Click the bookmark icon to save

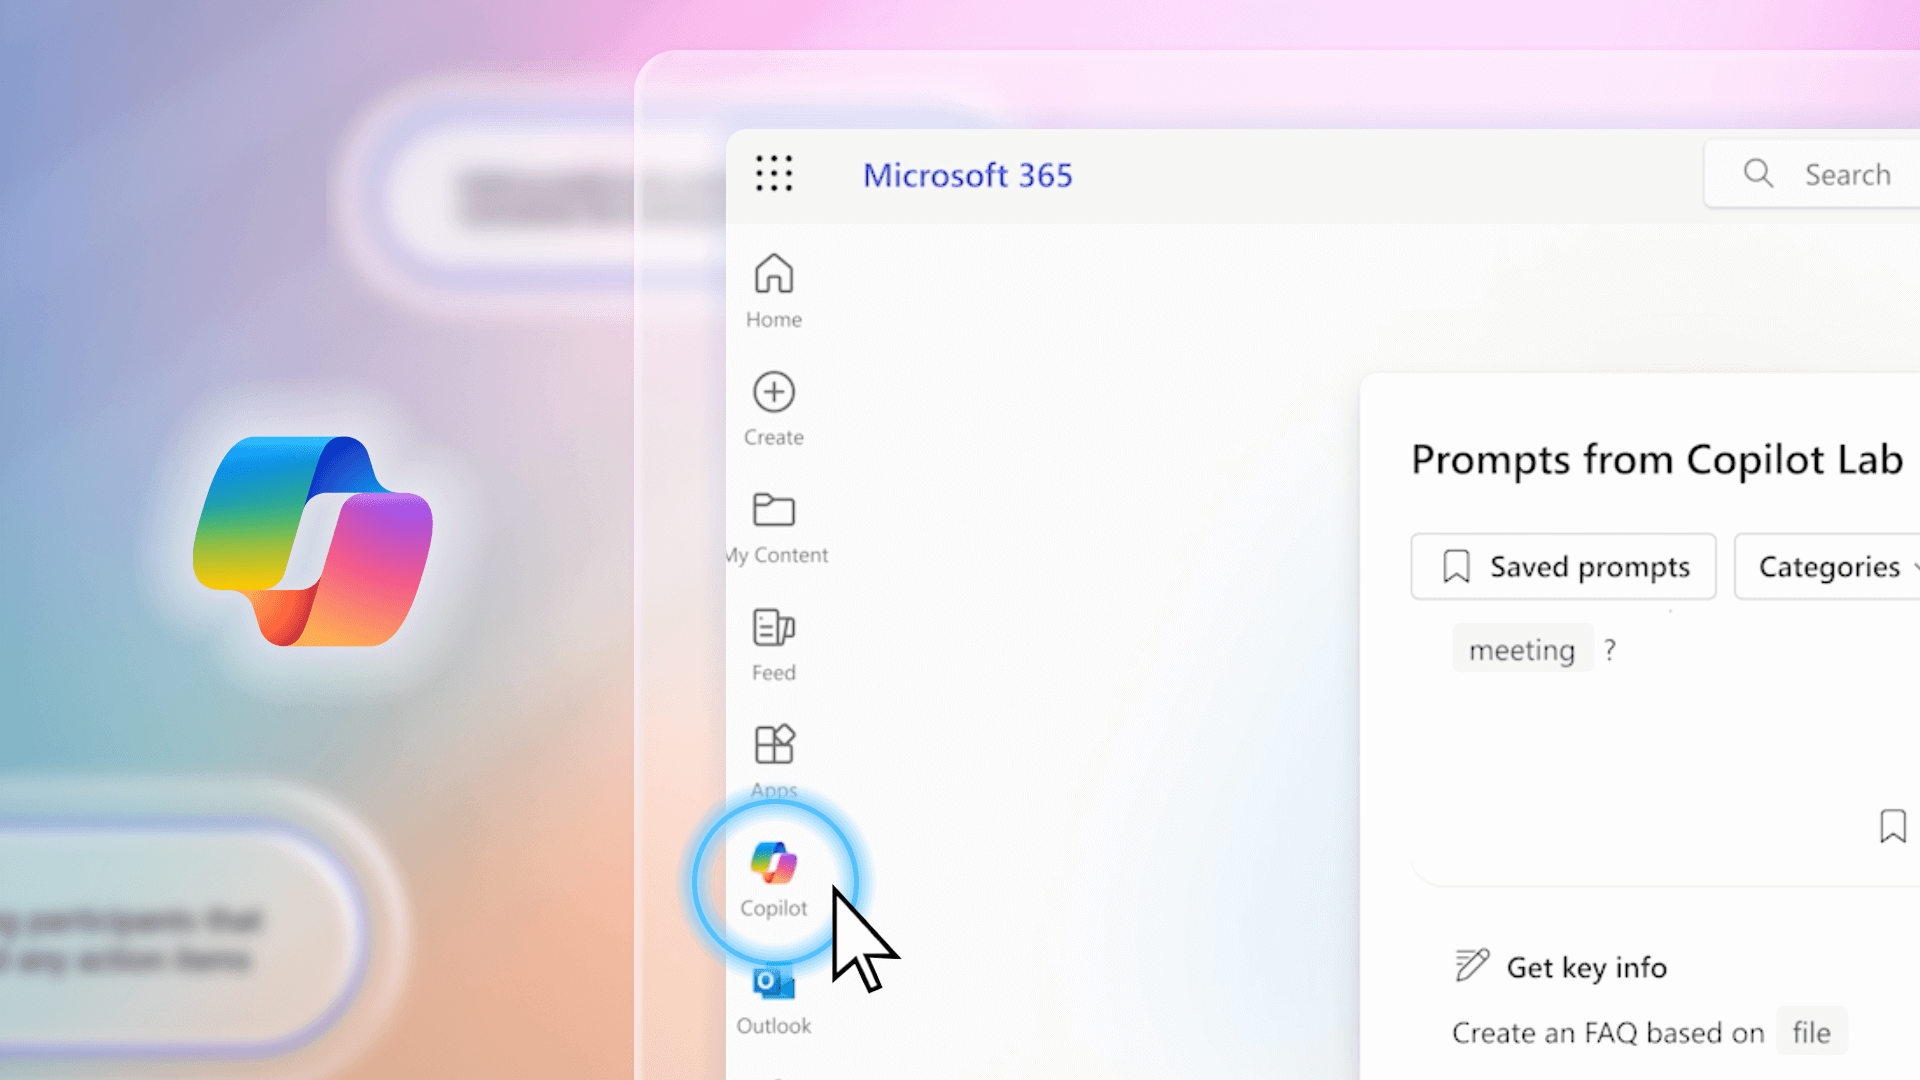(1896, 827)
